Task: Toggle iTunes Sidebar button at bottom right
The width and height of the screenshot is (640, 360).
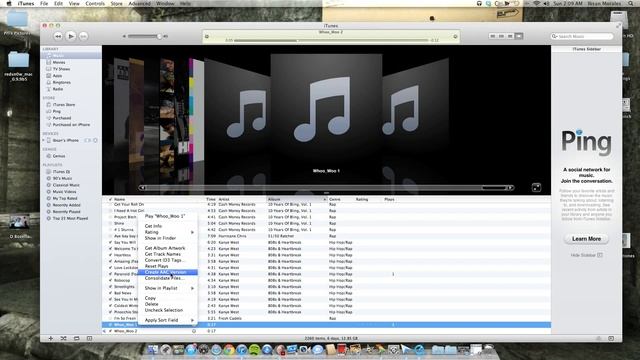Action: [x=611, y=338]
